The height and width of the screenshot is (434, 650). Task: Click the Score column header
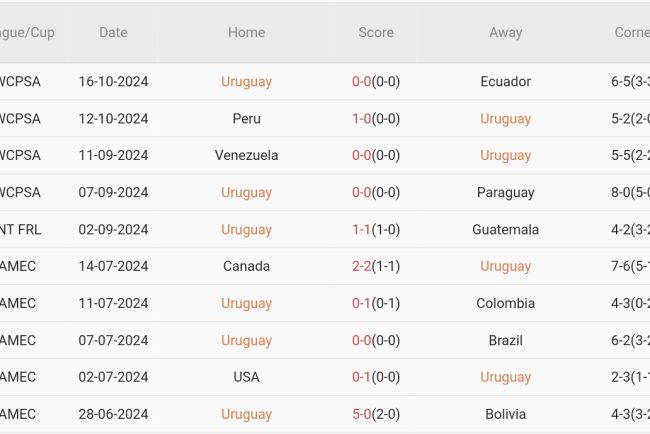coord(376,32)
